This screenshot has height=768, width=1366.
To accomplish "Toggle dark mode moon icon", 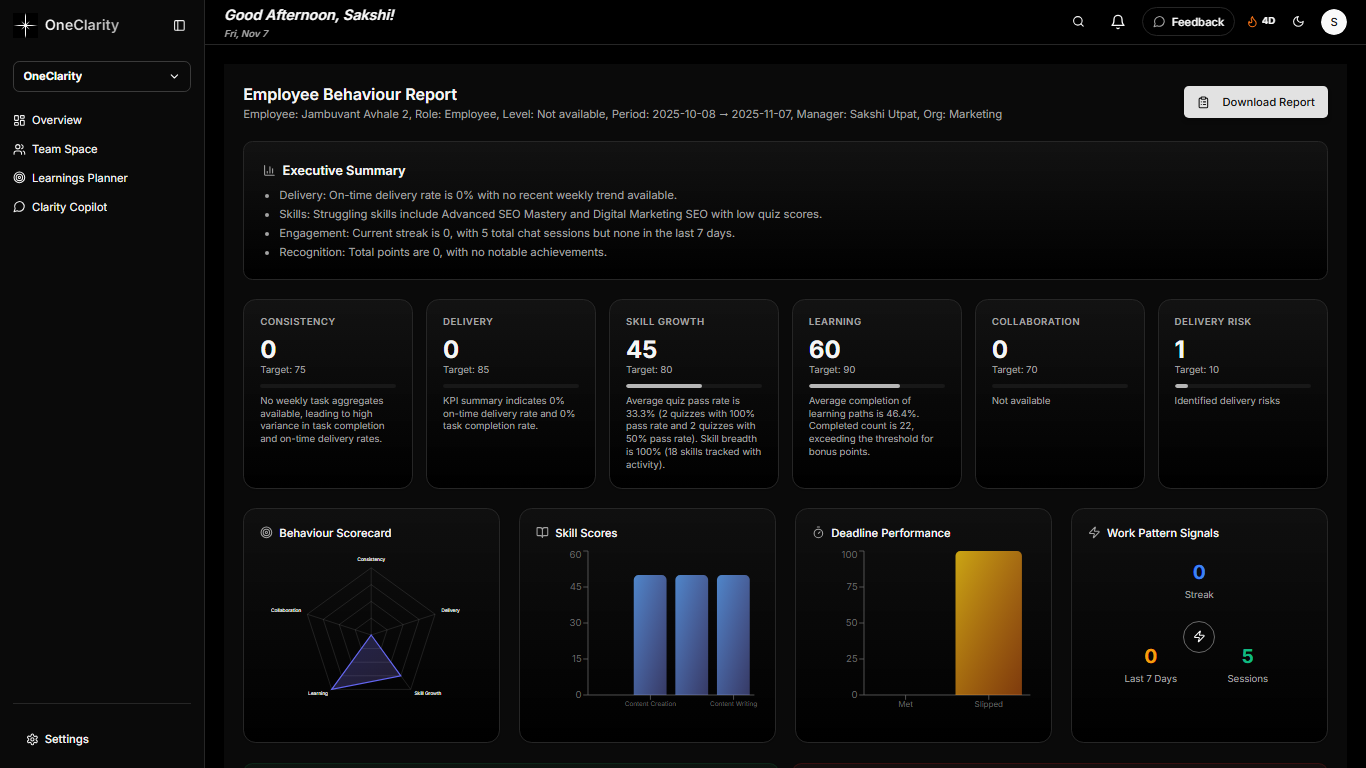I will point(1299,22).
